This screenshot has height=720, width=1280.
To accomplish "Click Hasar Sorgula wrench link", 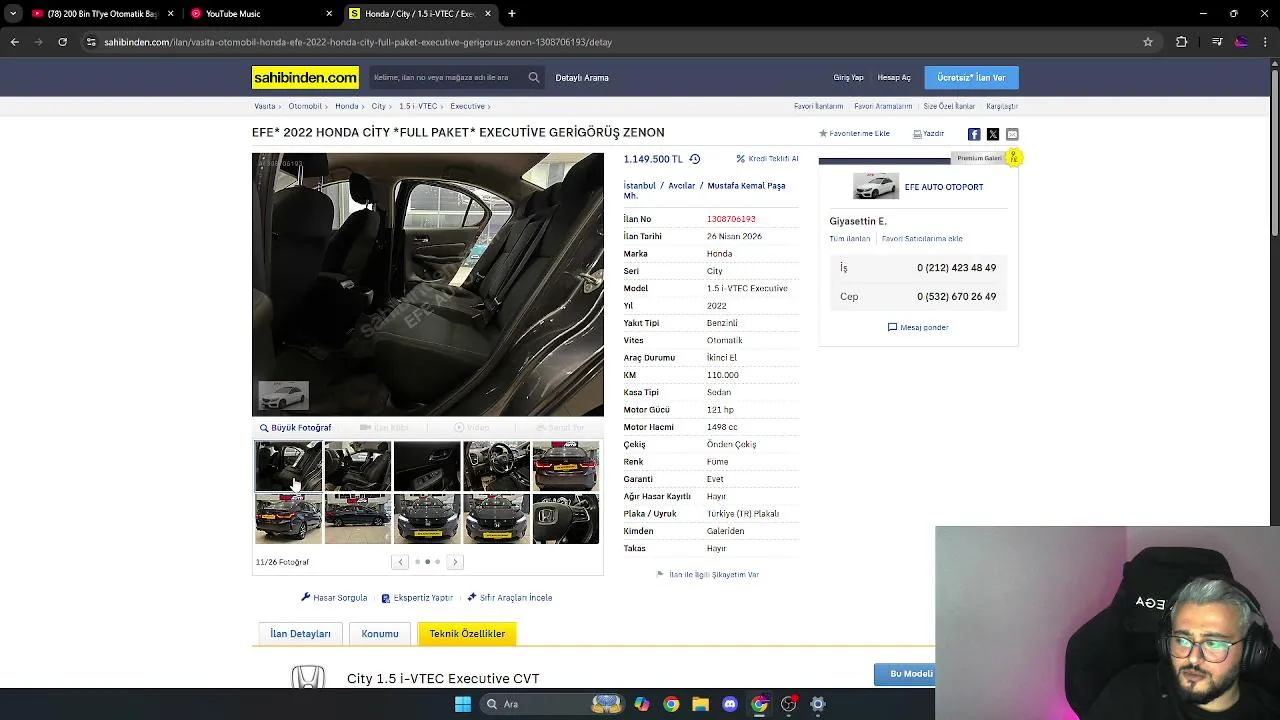I will coord(334,598).
